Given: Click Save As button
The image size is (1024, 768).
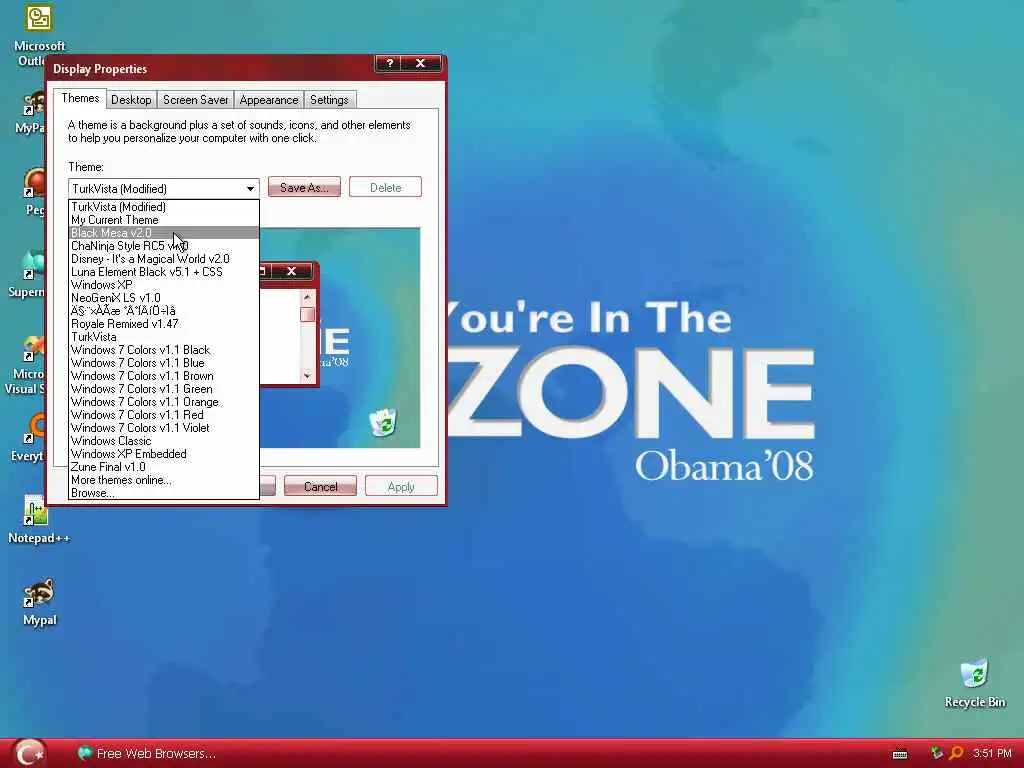Looking at the screenshot, I should coord(304,187).
